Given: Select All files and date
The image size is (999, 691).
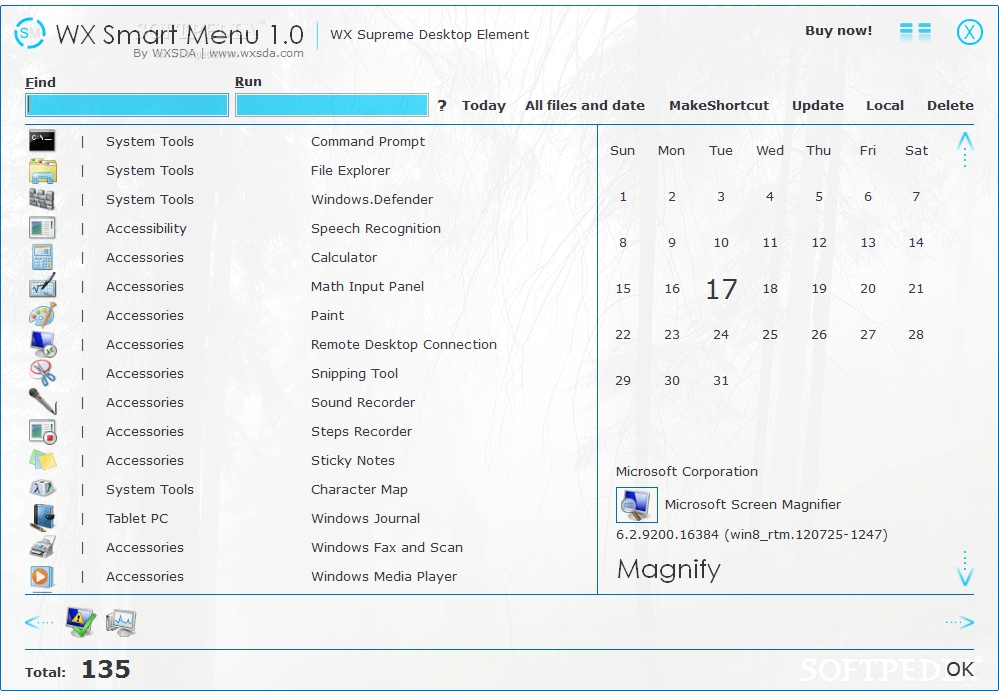Looking at the screenshot, I should coord(584,106).
